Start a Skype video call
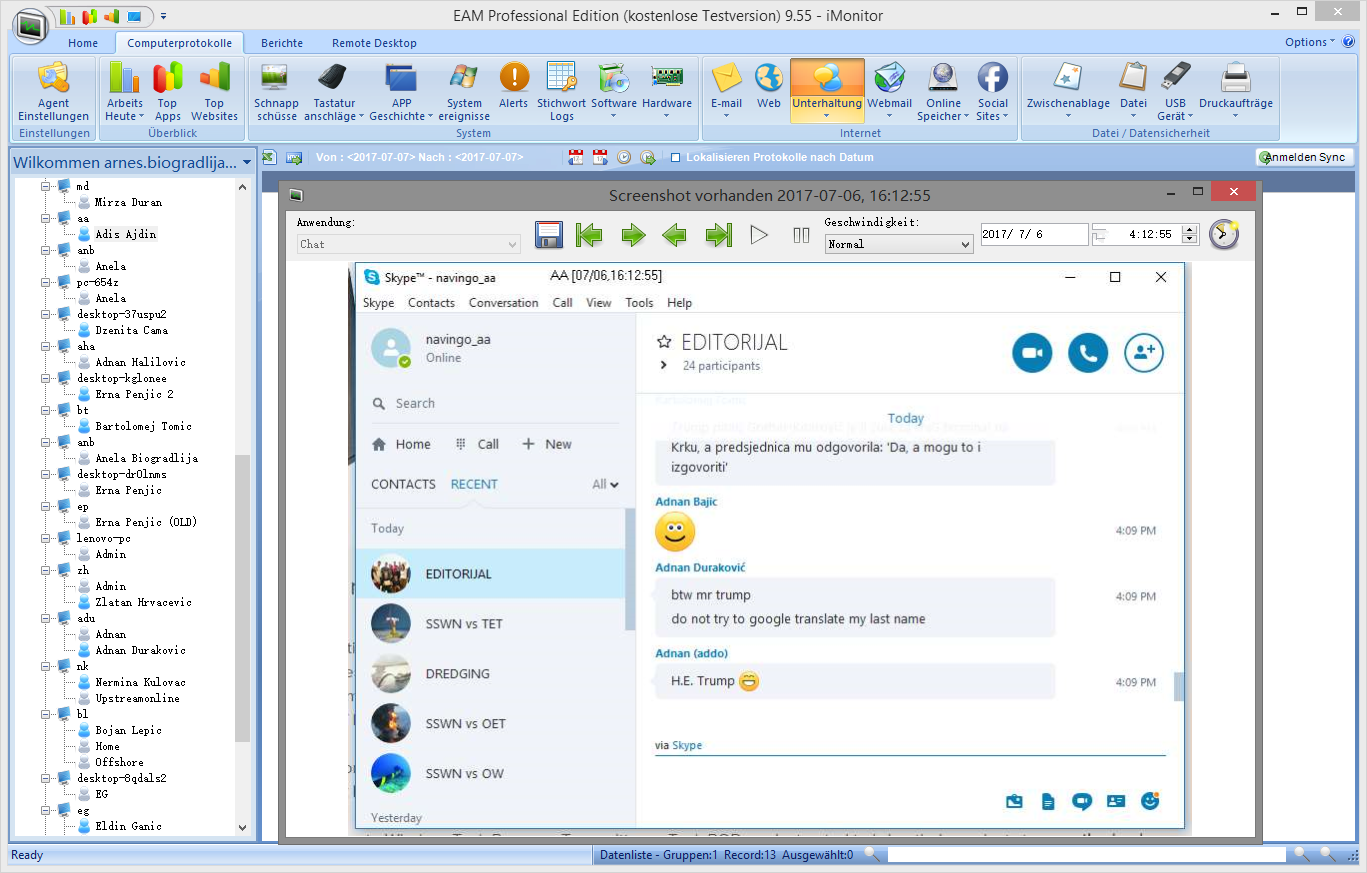Screen dimensions: 1367x873 [x=1032, y=353]
